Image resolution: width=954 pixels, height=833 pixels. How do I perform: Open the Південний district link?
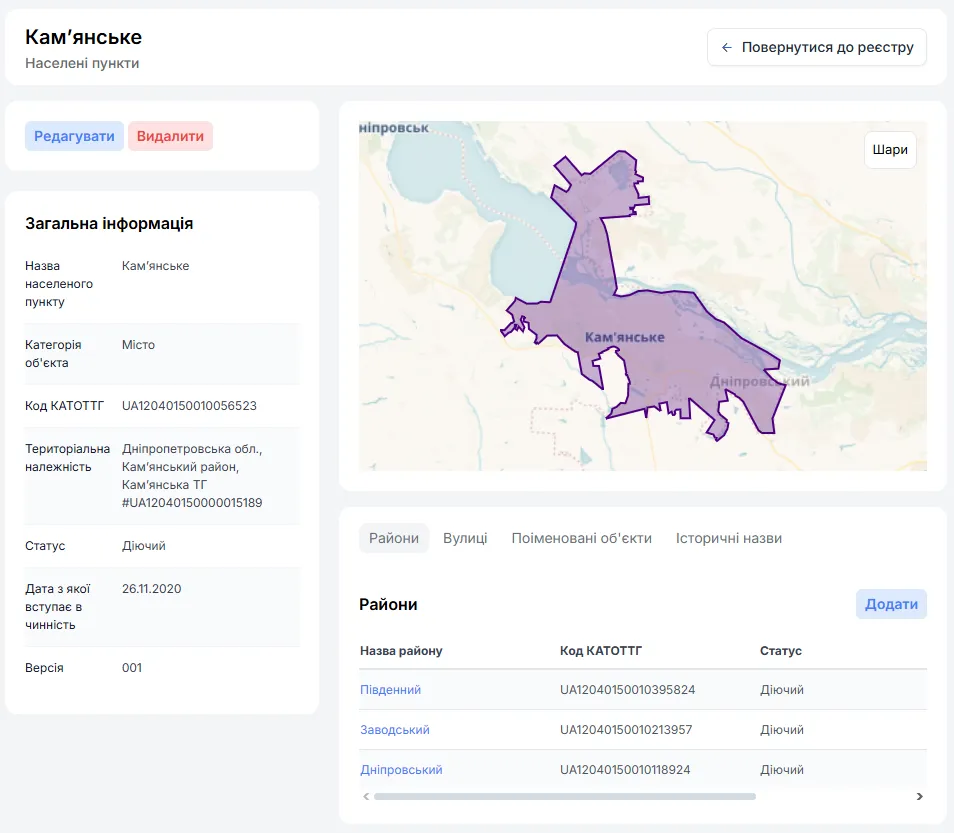click(x=391, y=690)
